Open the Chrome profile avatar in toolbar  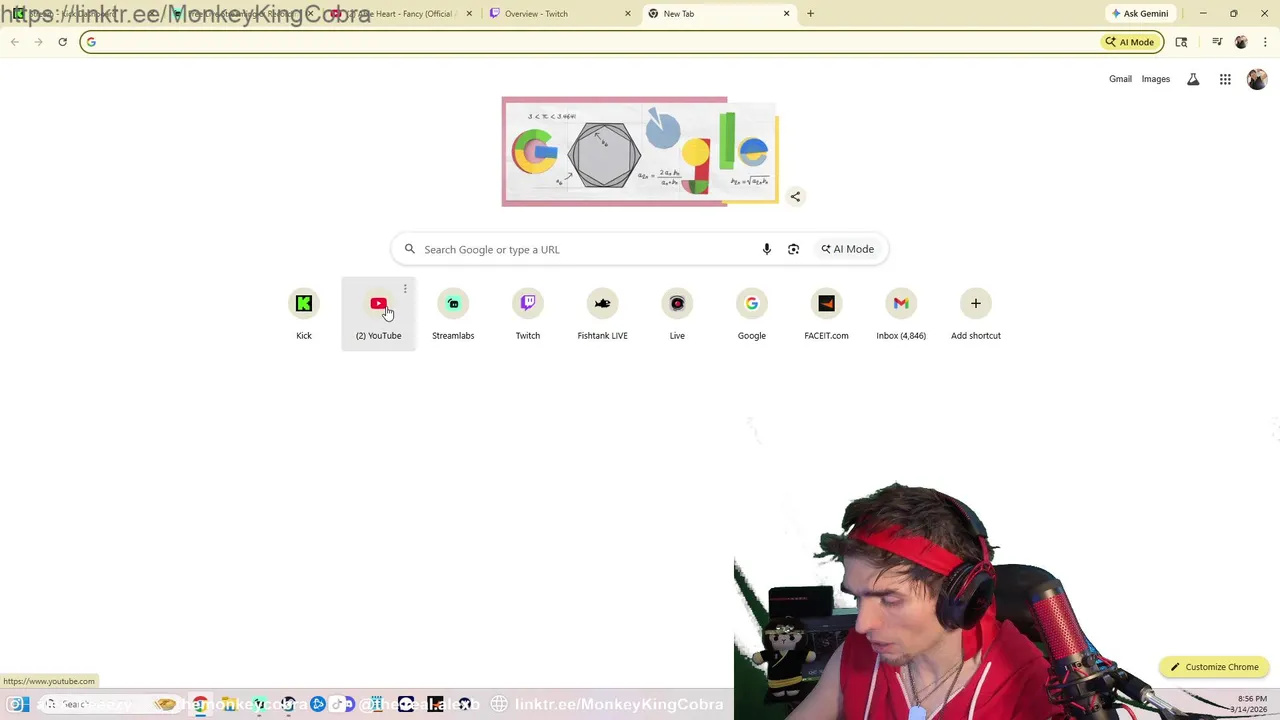point(1241,42)
